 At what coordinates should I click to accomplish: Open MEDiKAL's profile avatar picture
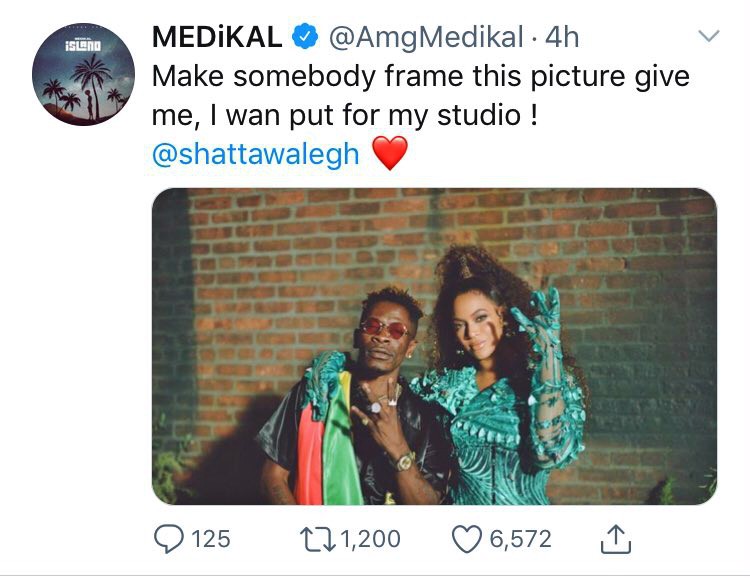83,75
